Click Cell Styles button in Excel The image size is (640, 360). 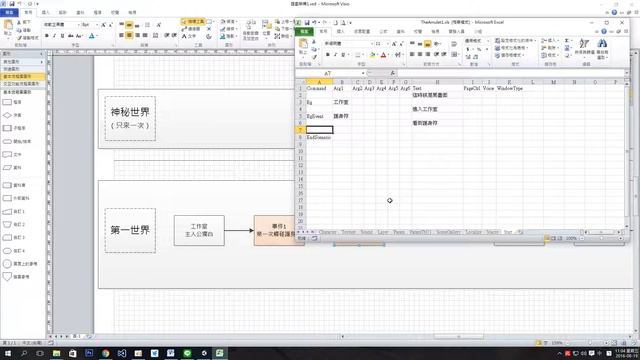point(510,55)
